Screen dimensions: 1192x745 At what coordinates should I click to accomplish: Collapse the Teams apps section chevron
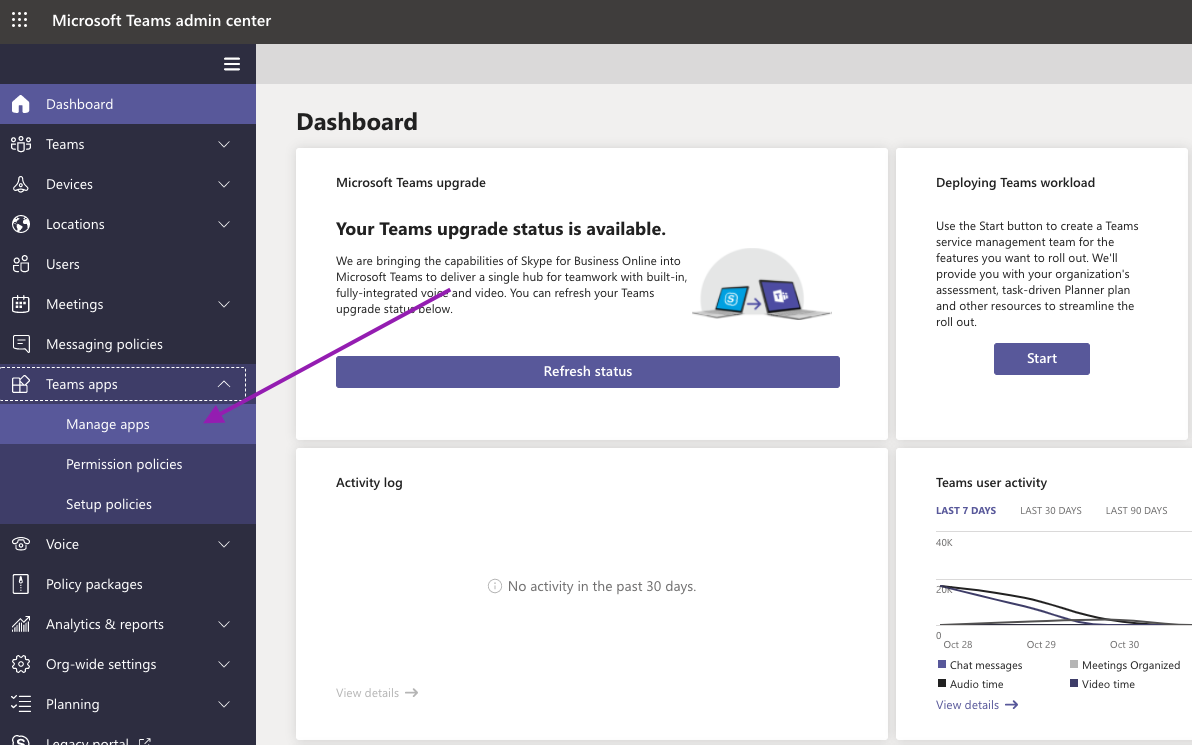(x=224, y=384)
